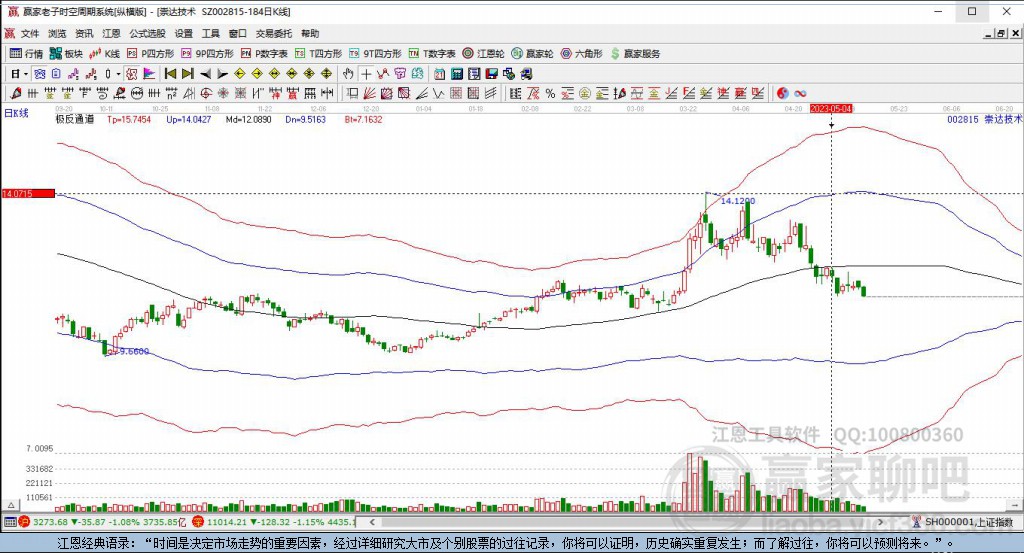Viewport: 1024px width, 553px height.
Task: Click the black right arrow icon
Action: tap(223, 74)
